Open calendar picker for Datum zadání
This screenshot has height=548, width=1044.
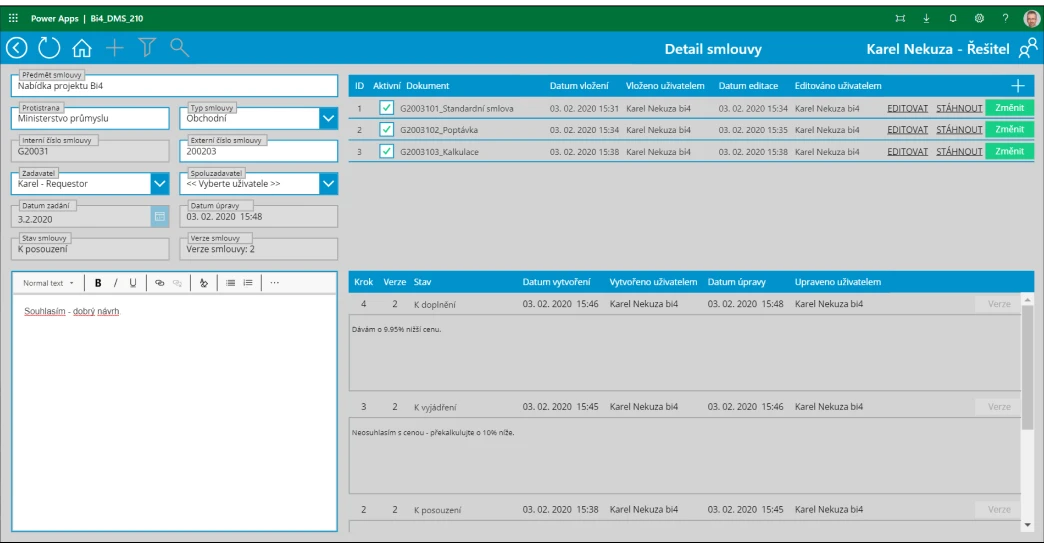coord(159,216)
